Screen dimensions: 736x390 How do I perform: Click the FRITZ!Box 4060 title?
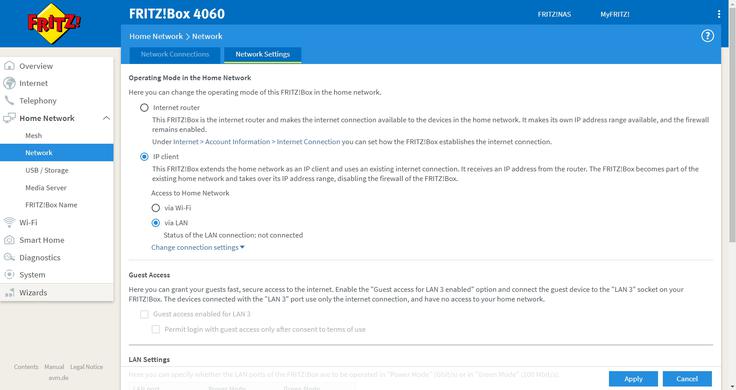coord(177,14)
